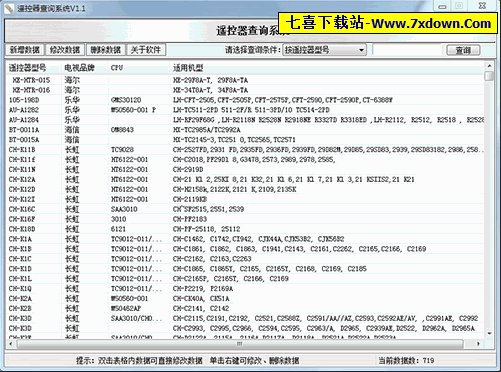The width and height of the screenshot is (501, 372).
Task: Select row CH-K18D
Action: [245, 229]
